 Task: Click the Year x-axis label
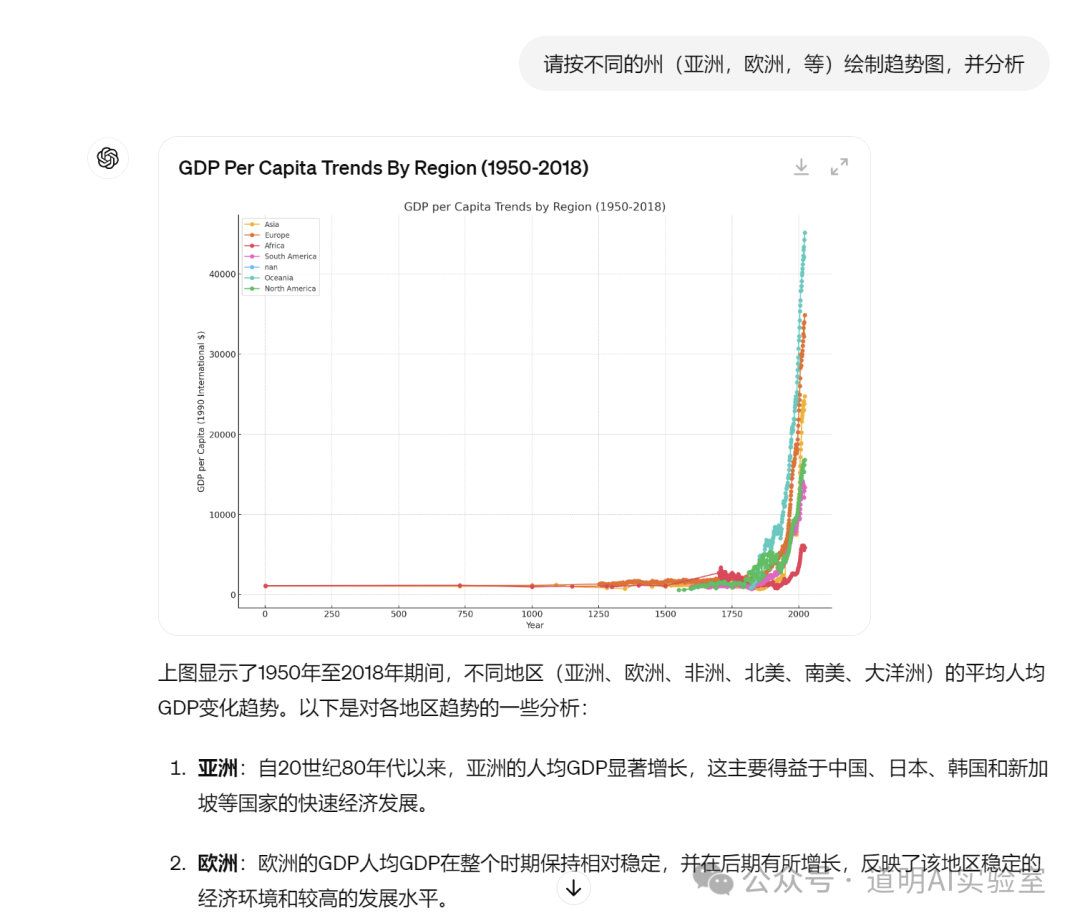click(x=535, y=626)
